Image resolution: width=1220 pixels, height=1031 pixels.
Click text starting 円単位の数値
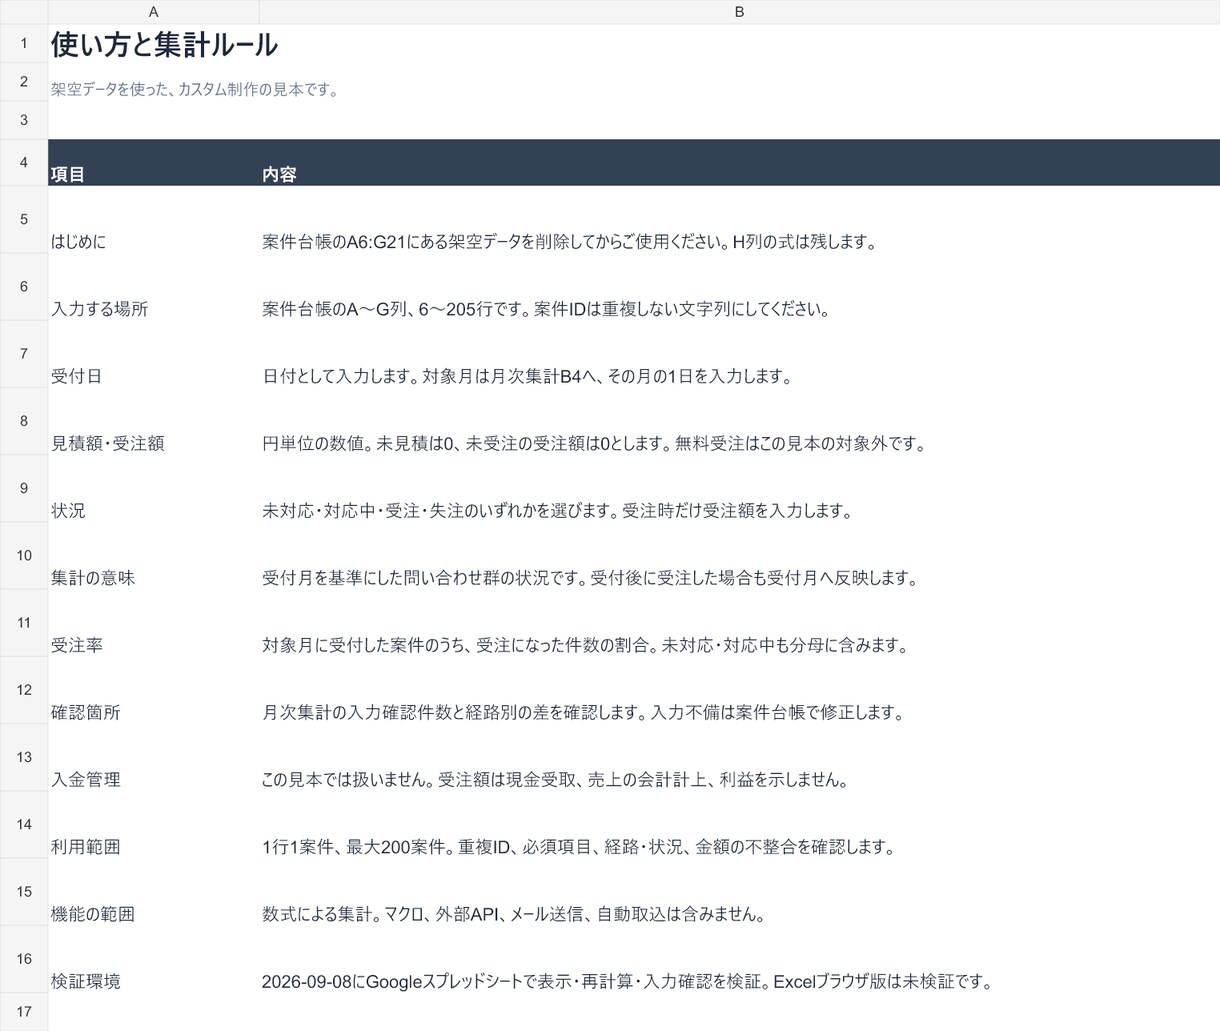coord(594,443)
